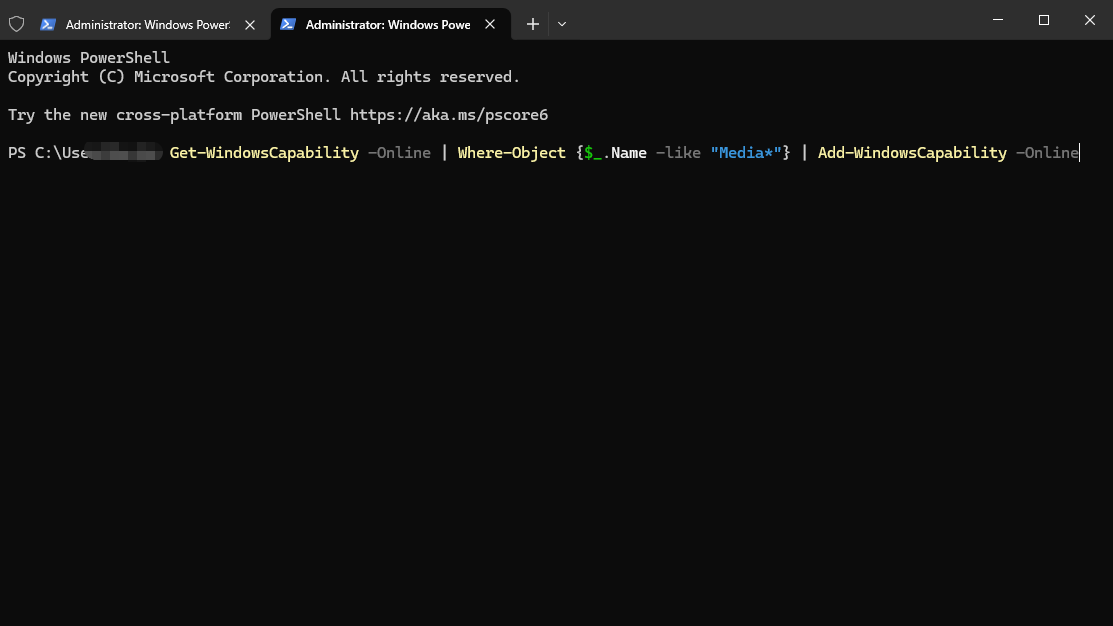Expand the new tab profile dropdown chevron
The image size is (1113, 626).
coord(561,24)
